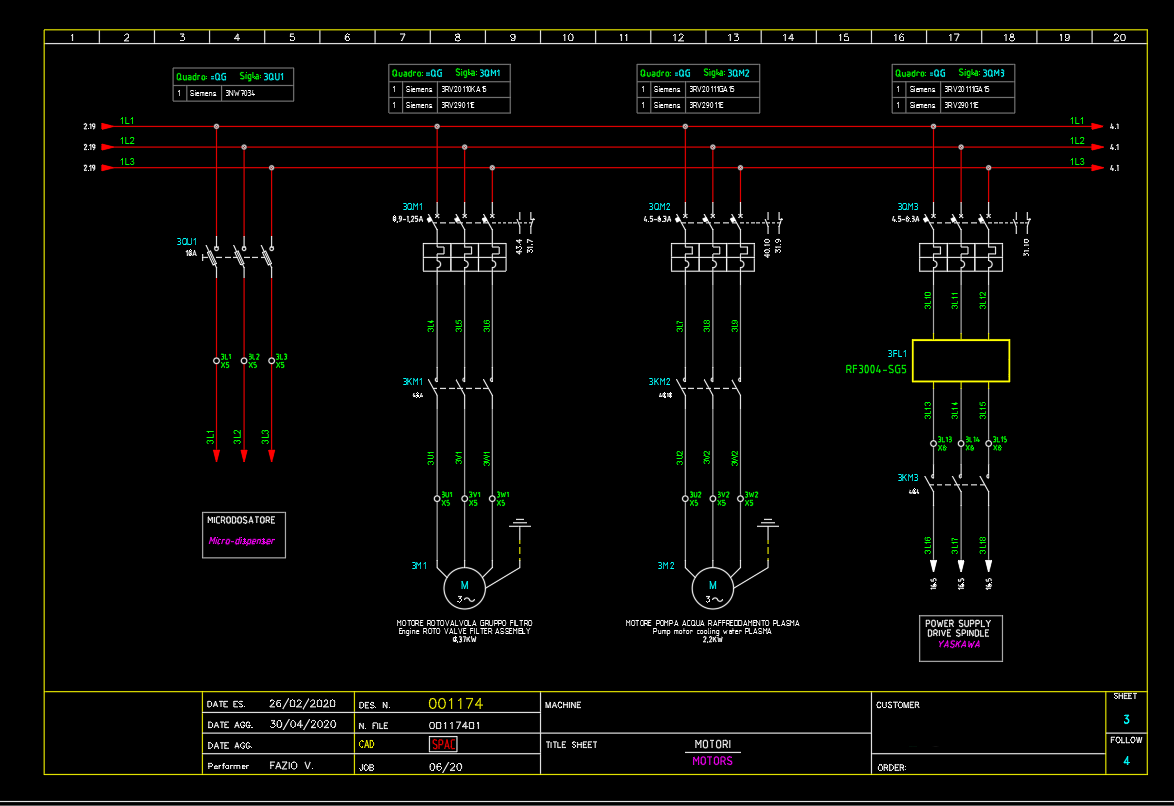Select the yellow CAD label
This screenshot has width=1174, height=806.
click(366, 744)
